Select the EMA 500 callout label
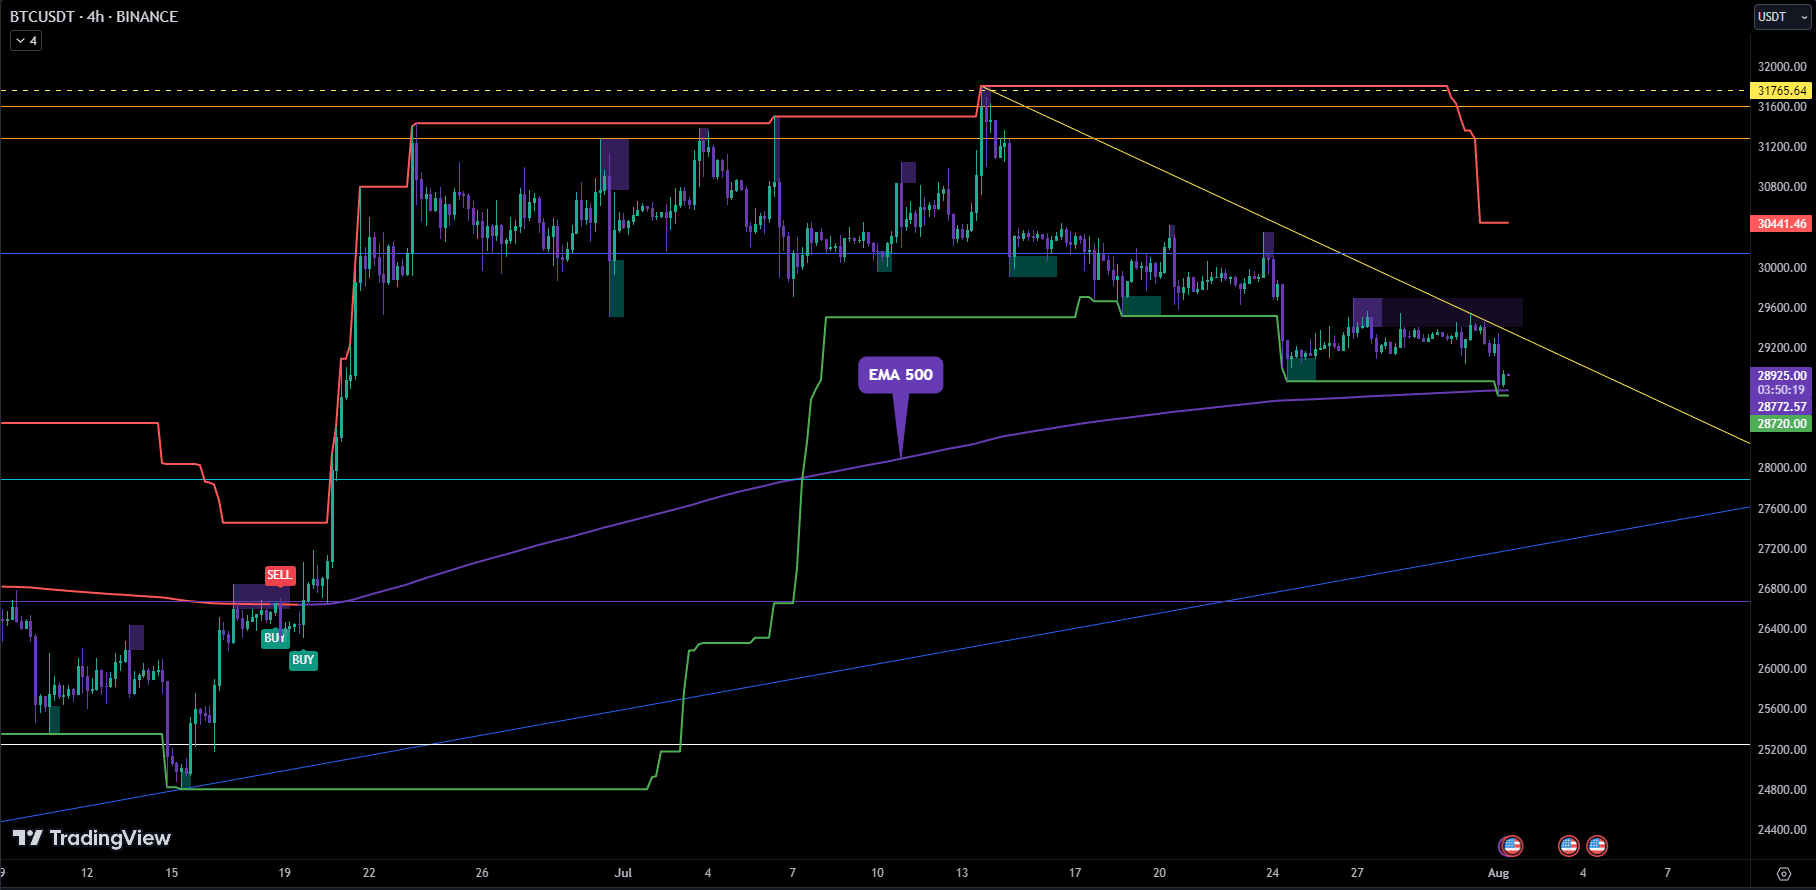1816x890 pixels. point(900,375)
